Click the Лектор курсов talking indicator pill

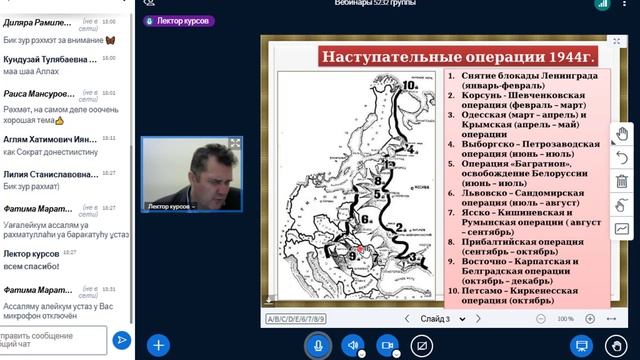[x=179, y=21]
